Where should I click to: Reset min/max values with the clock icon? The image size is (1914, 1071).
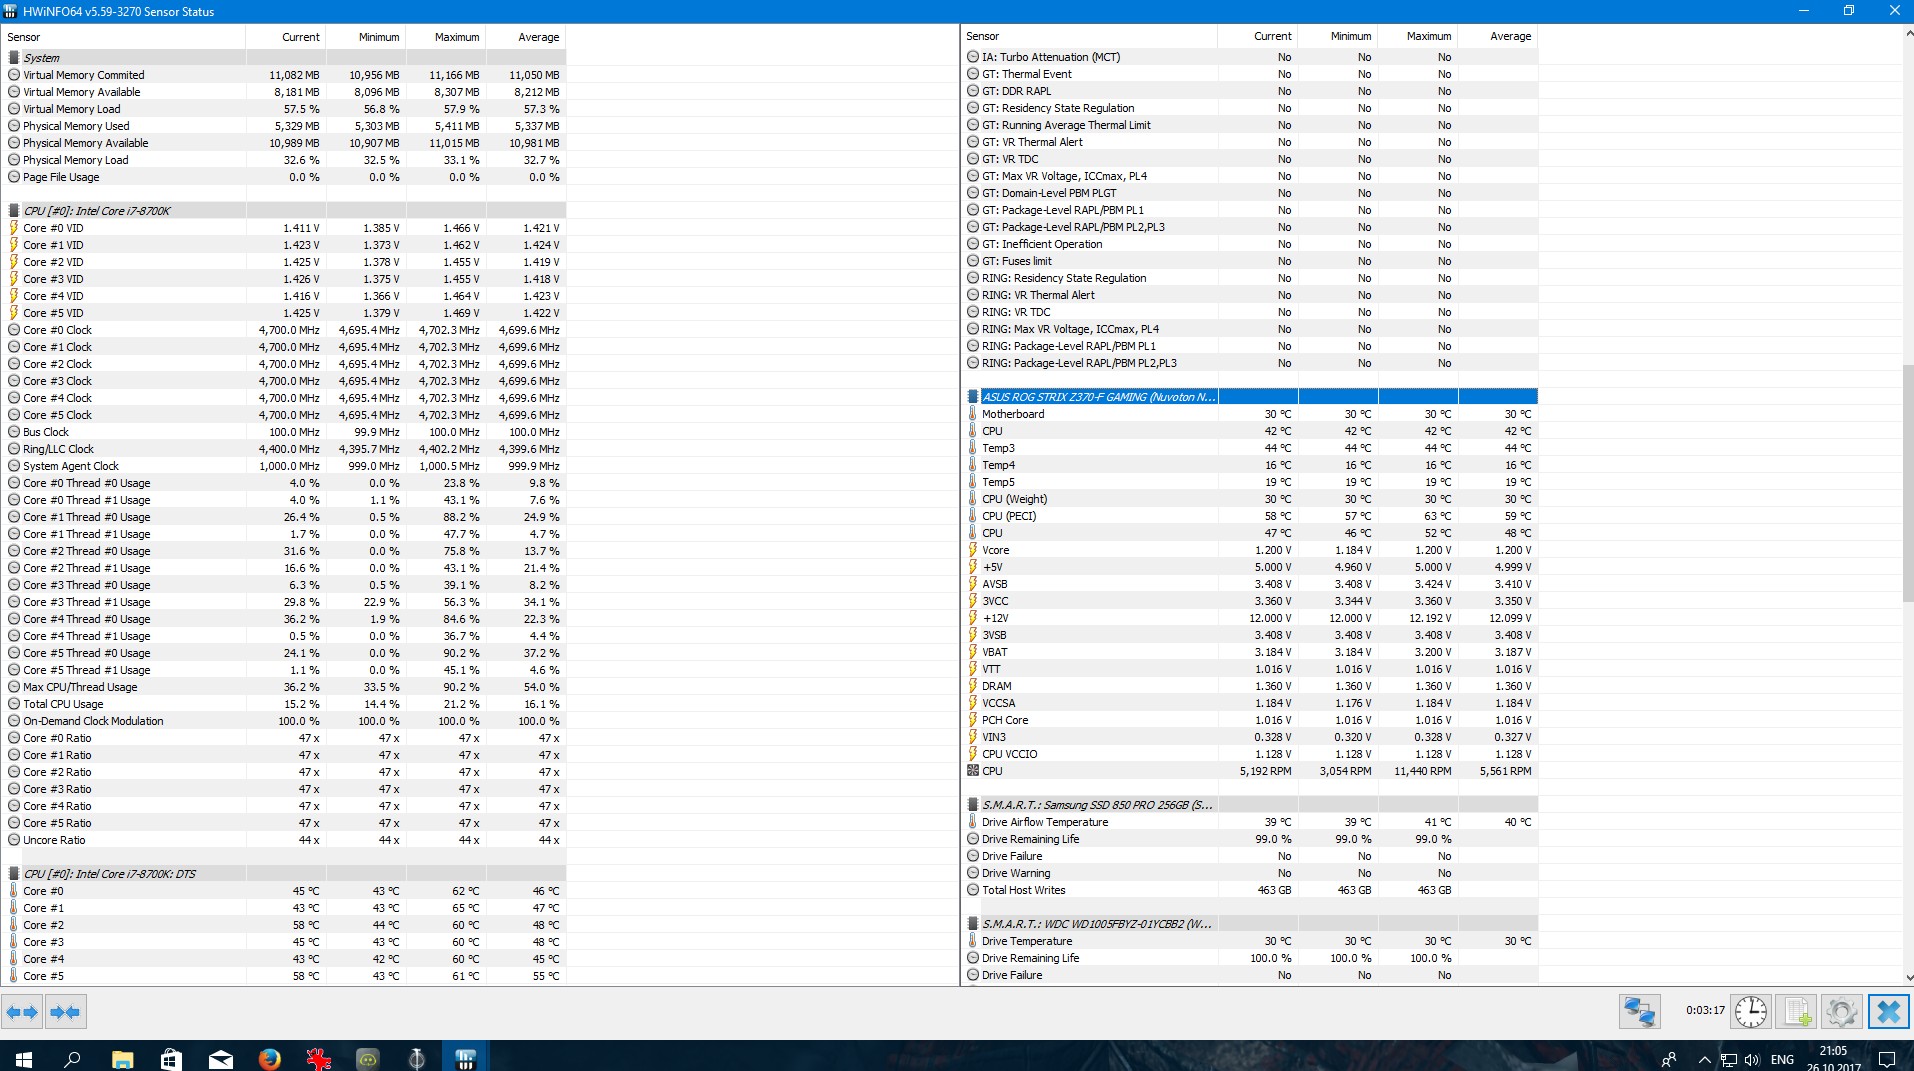pyautogui.click(x=1751, y=1012)
